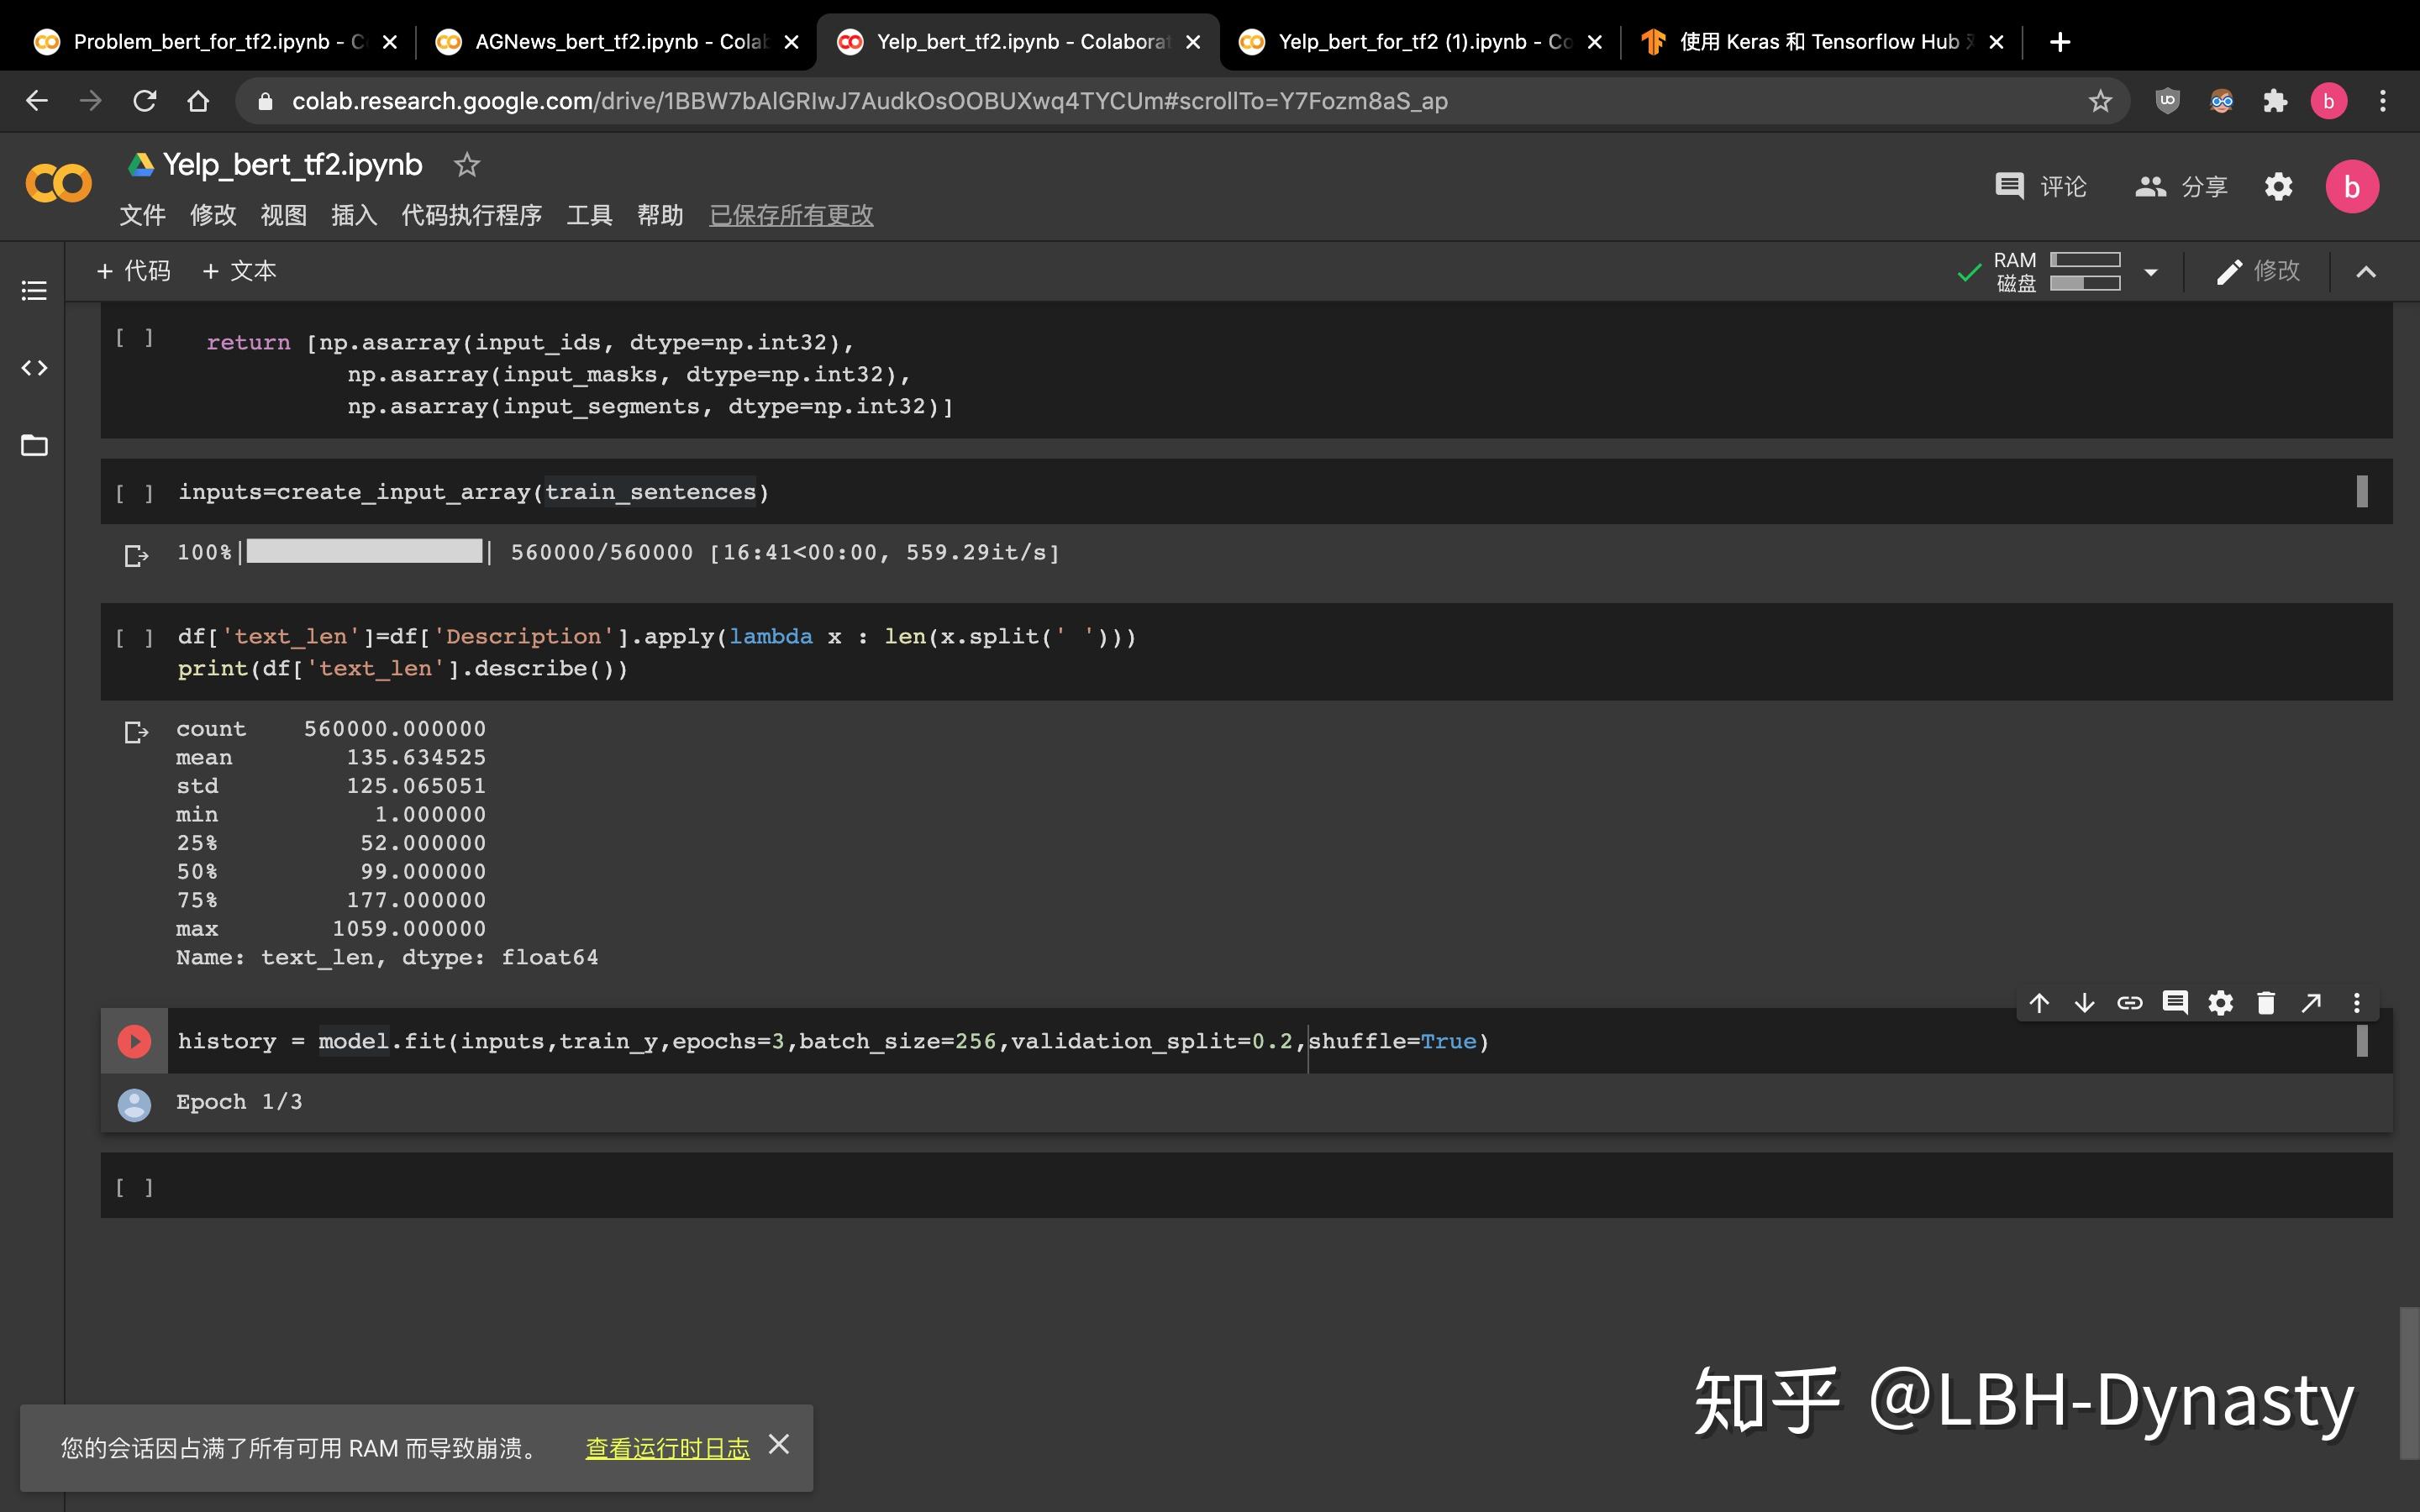Expand RAM and disk resource dropdown
Screen dimensions: 2420x1512
coord(2151,272)
